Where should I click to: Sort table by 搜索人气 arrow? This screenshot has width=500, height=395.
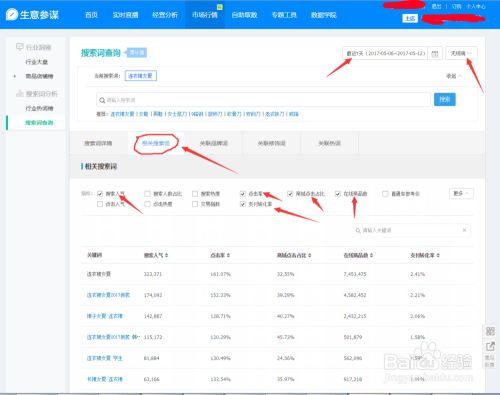(x=166, y=255)
